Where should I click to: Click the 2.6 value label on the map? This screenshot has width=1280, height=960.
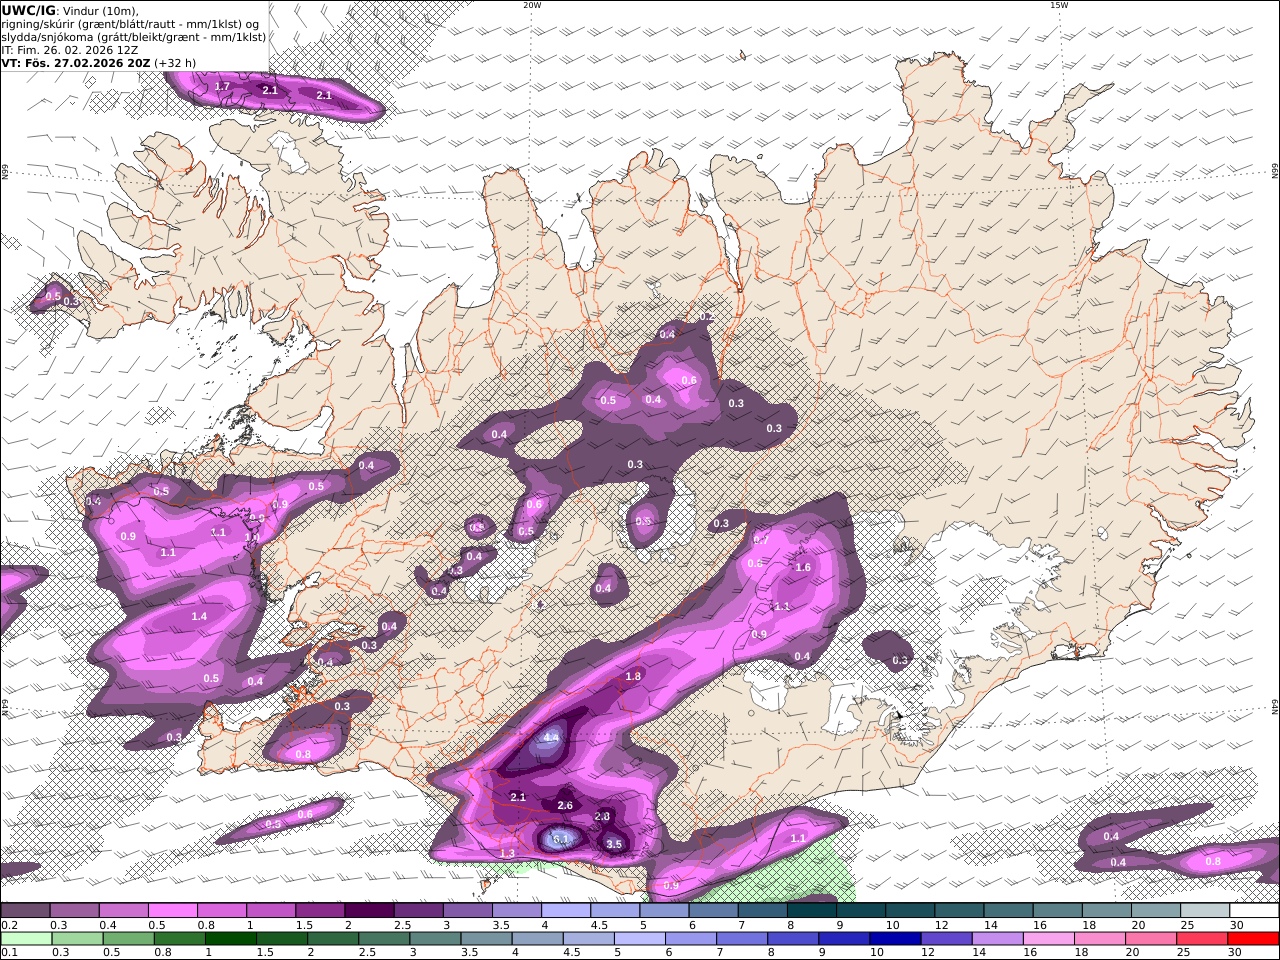(x=565, y=805)
